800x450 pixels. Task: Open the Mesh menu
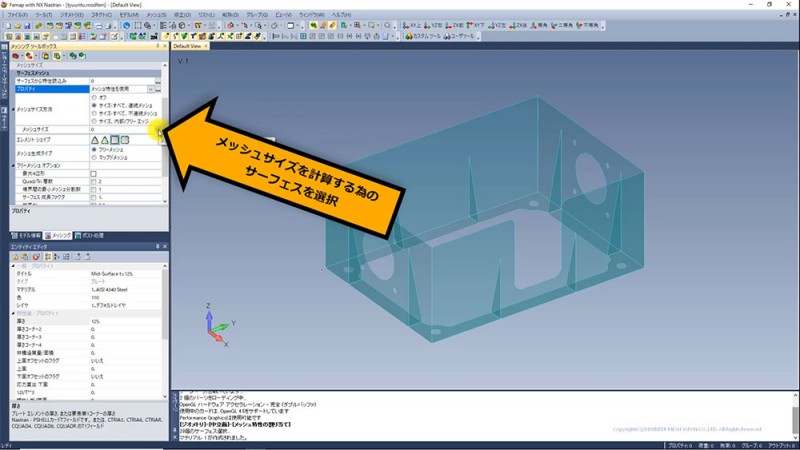click(x=156, y=15)
